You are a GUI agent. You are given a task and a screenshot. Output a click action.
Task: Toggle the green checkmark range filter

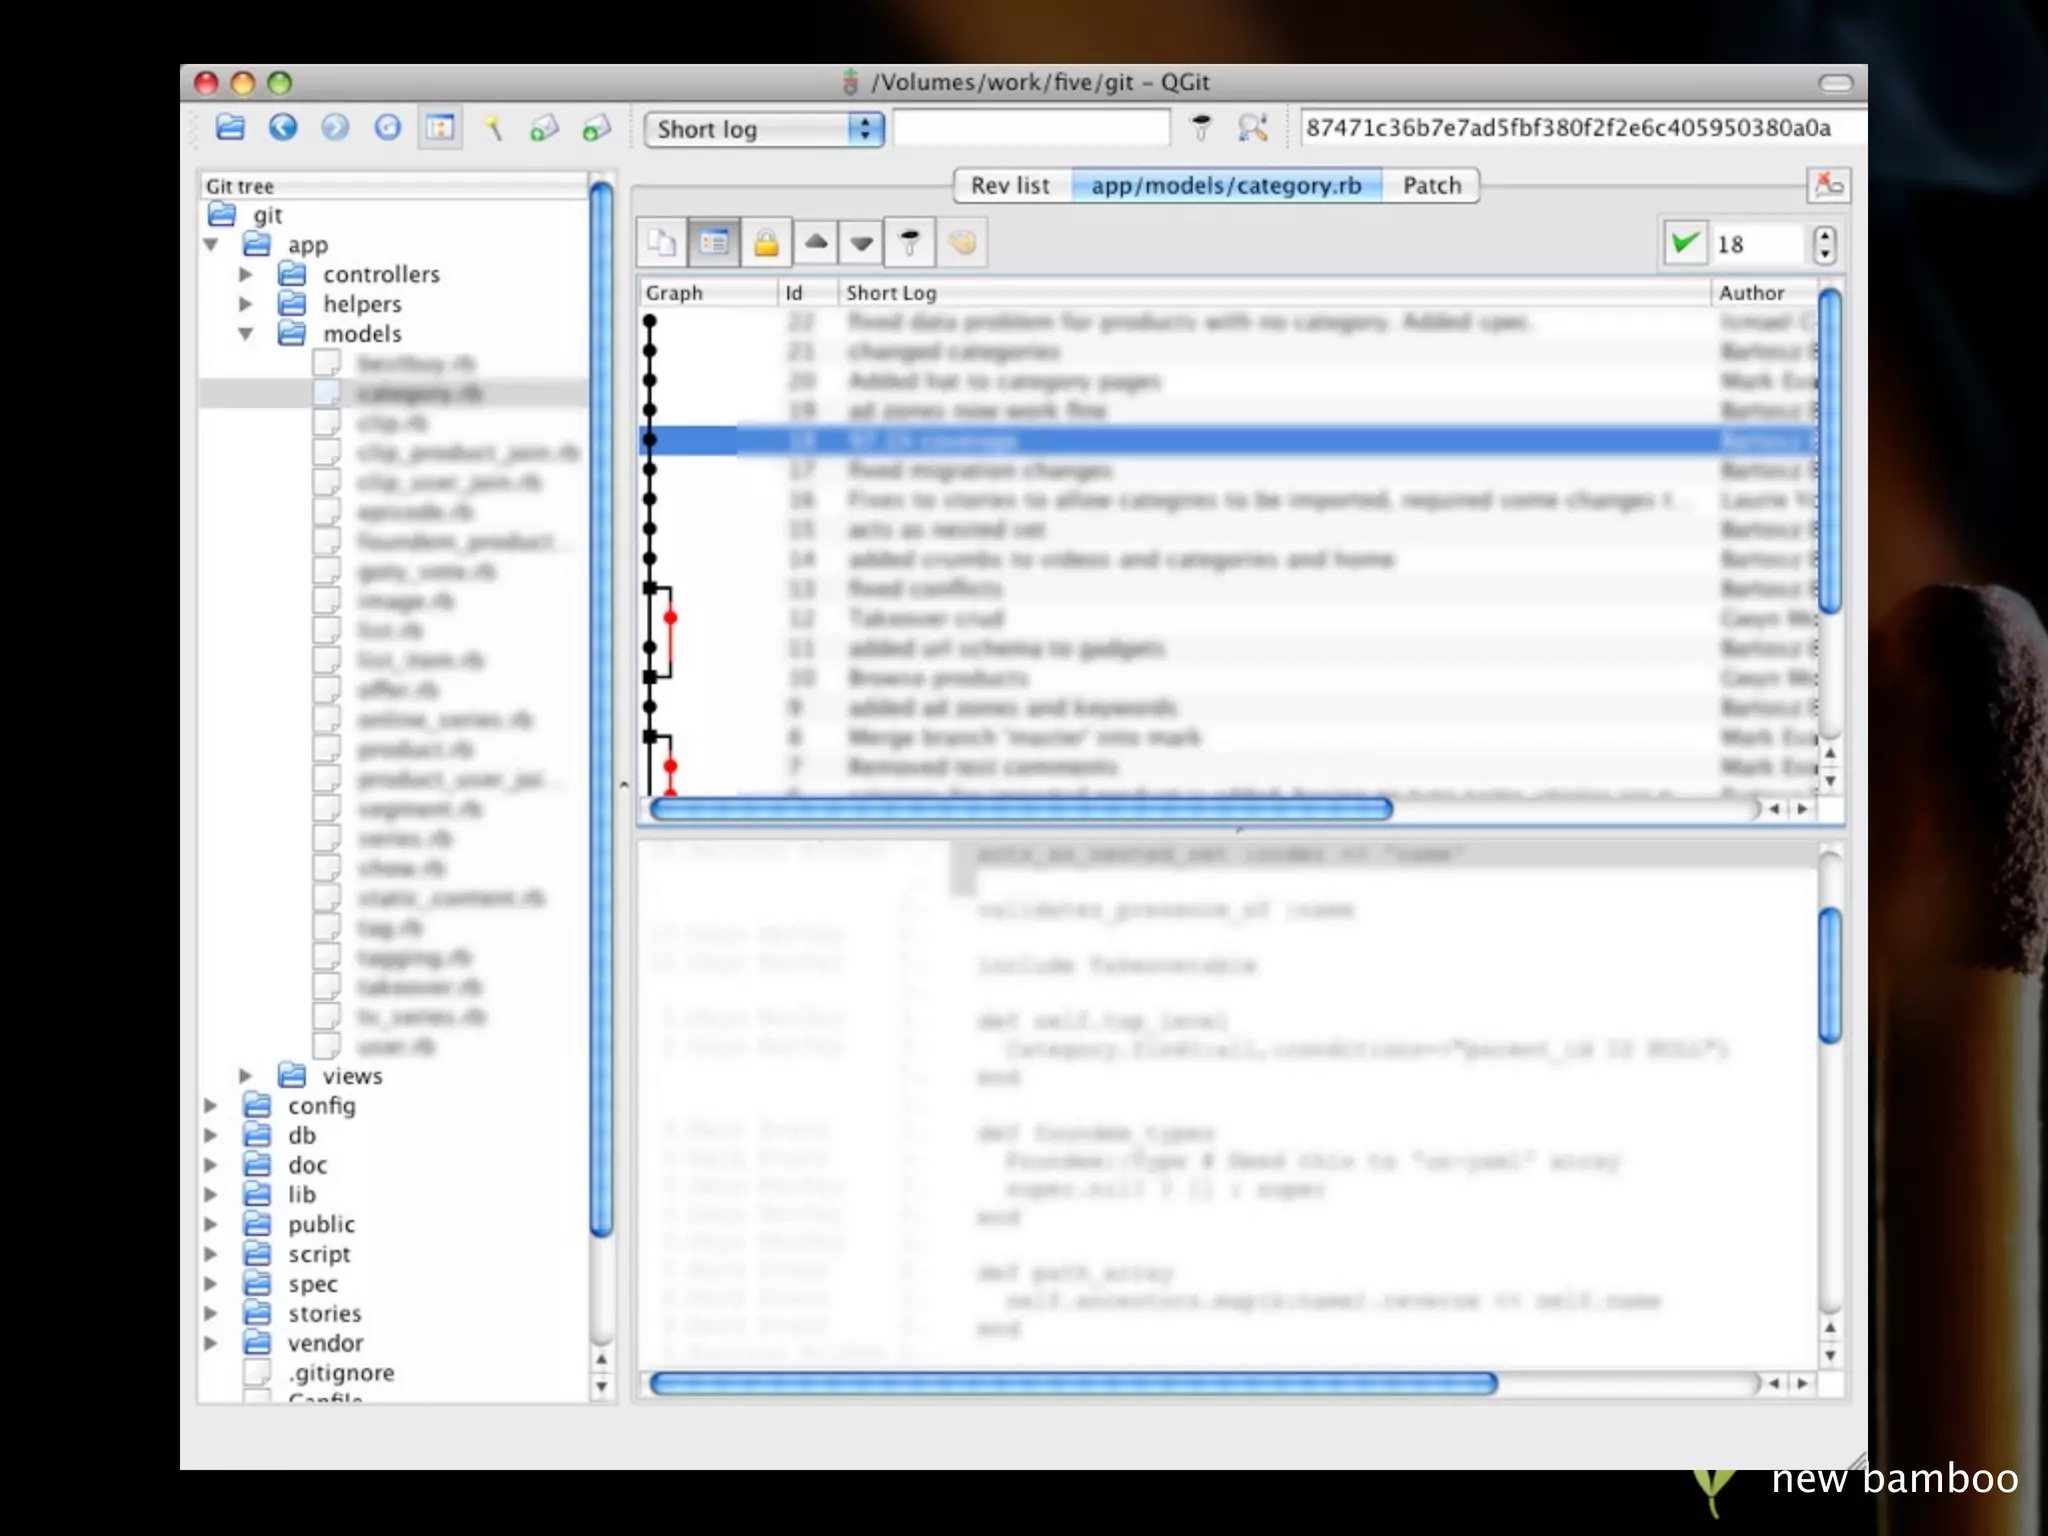[x=1685, y=243]
